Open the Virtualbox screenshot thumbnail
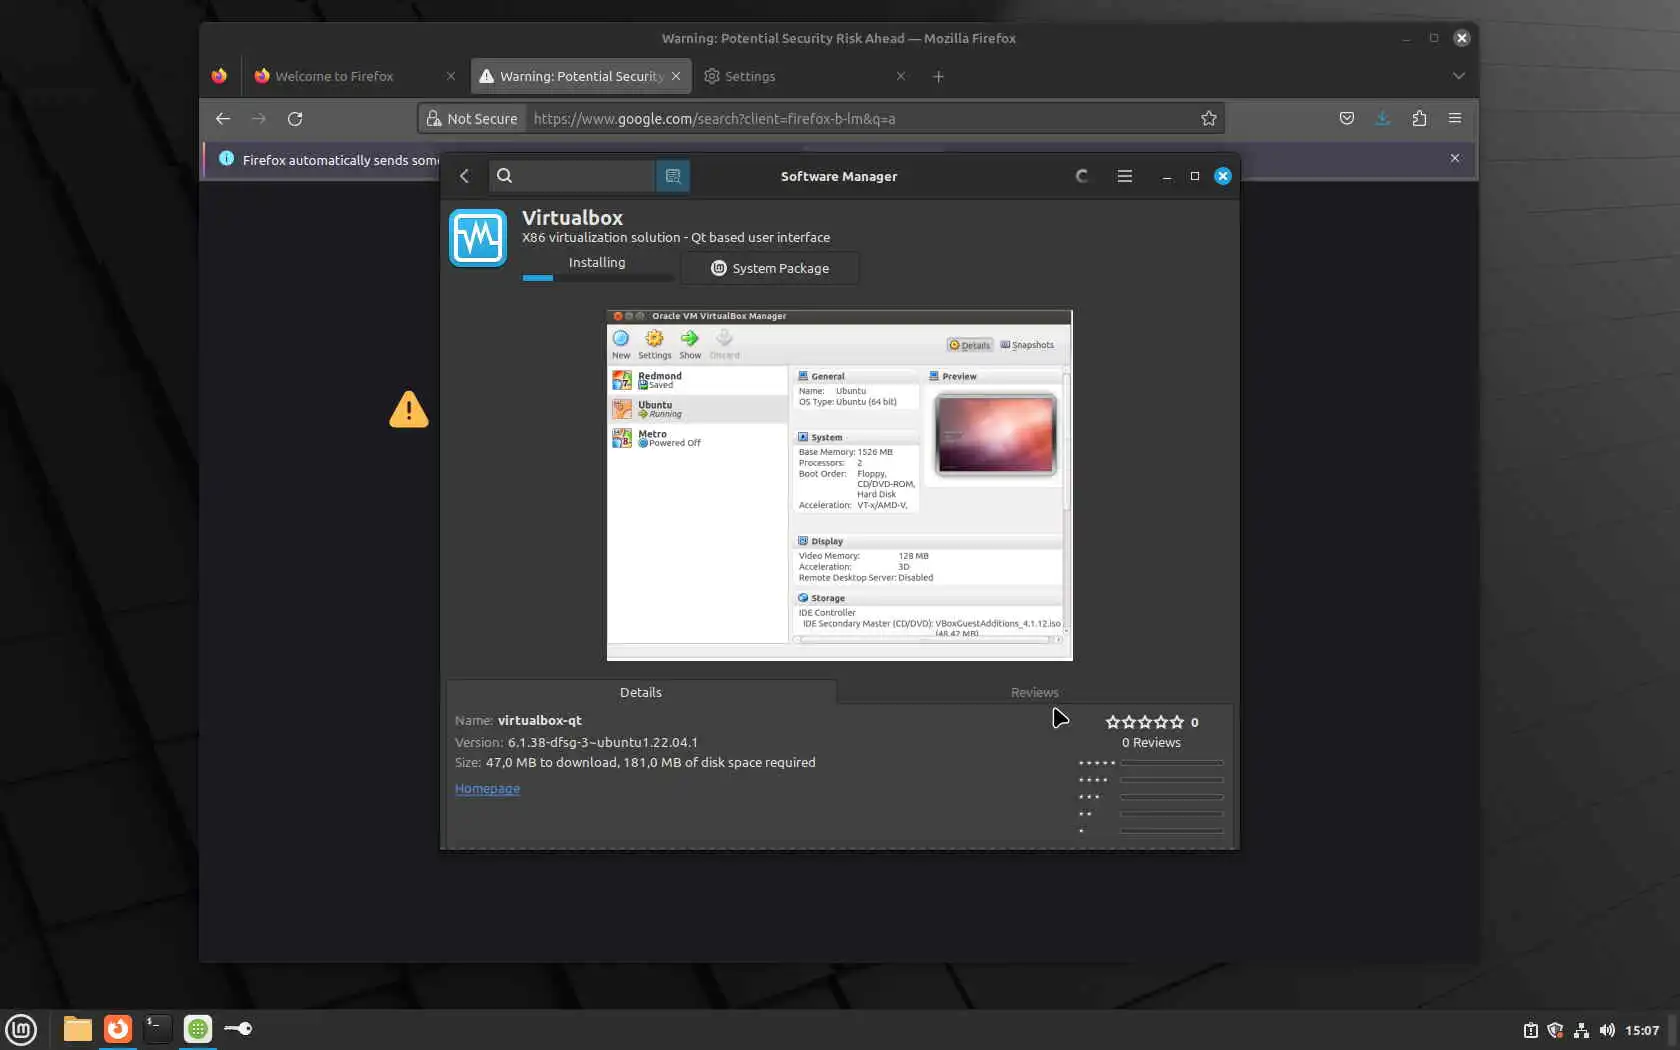Screen dimensions: 1680x1050 coord(840,485)
